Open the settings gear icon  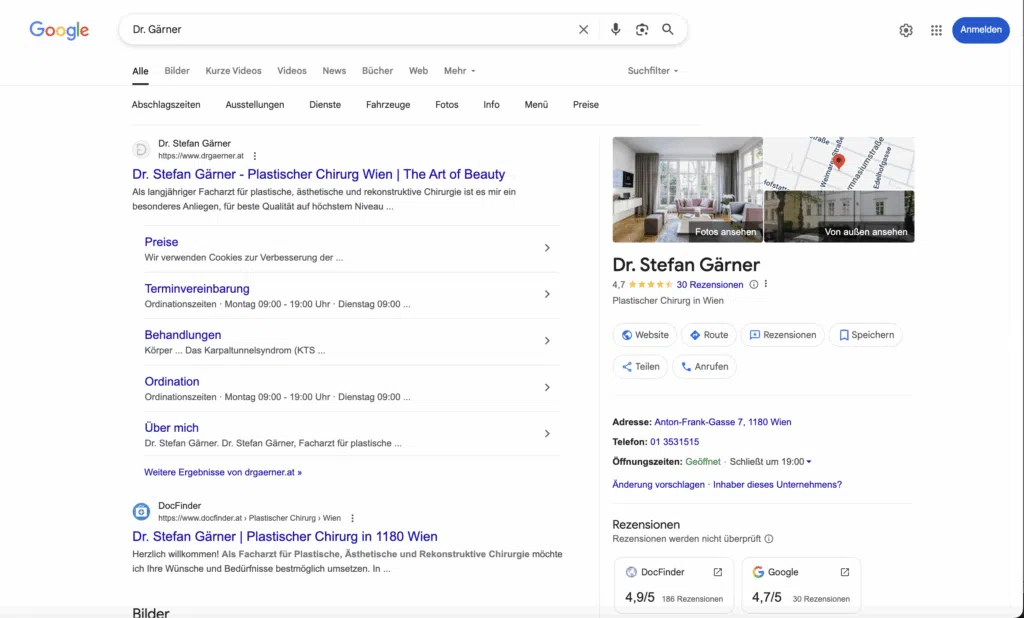pos(906,30)
